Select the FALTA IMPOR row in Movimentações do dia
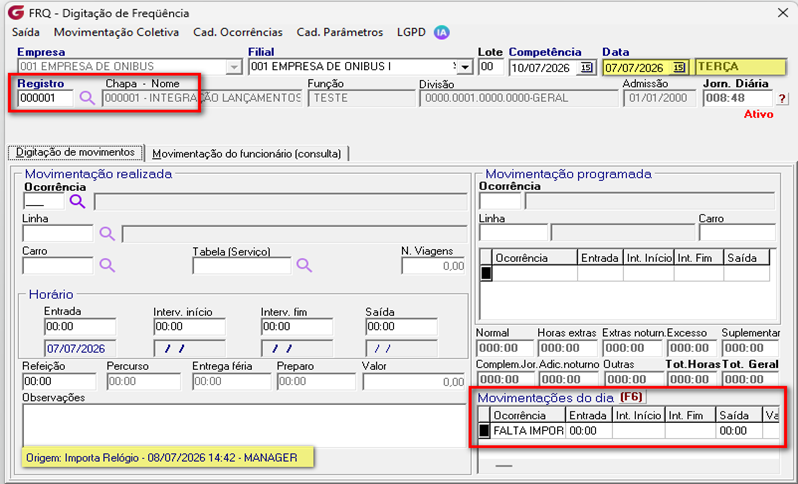The image size is (798, 484). coord(629,431)
